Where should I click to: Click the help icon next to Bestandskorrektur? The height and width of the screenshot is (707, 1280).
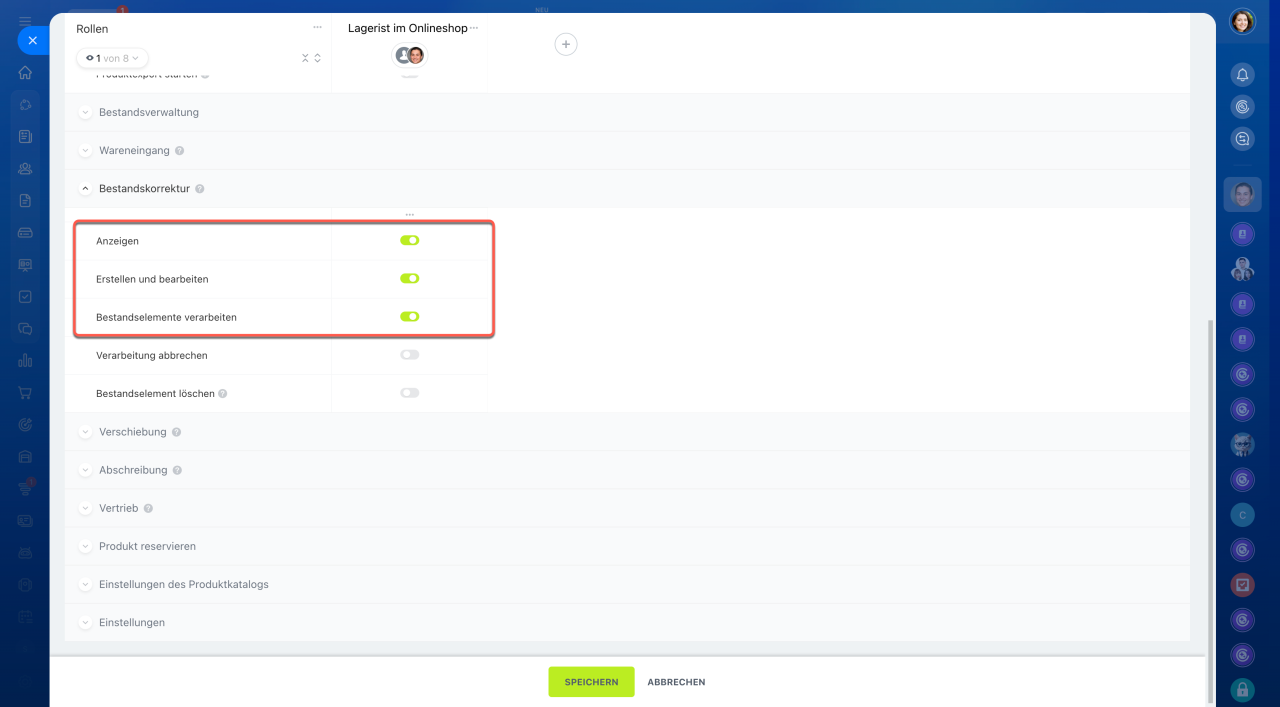tap(200, 189)
